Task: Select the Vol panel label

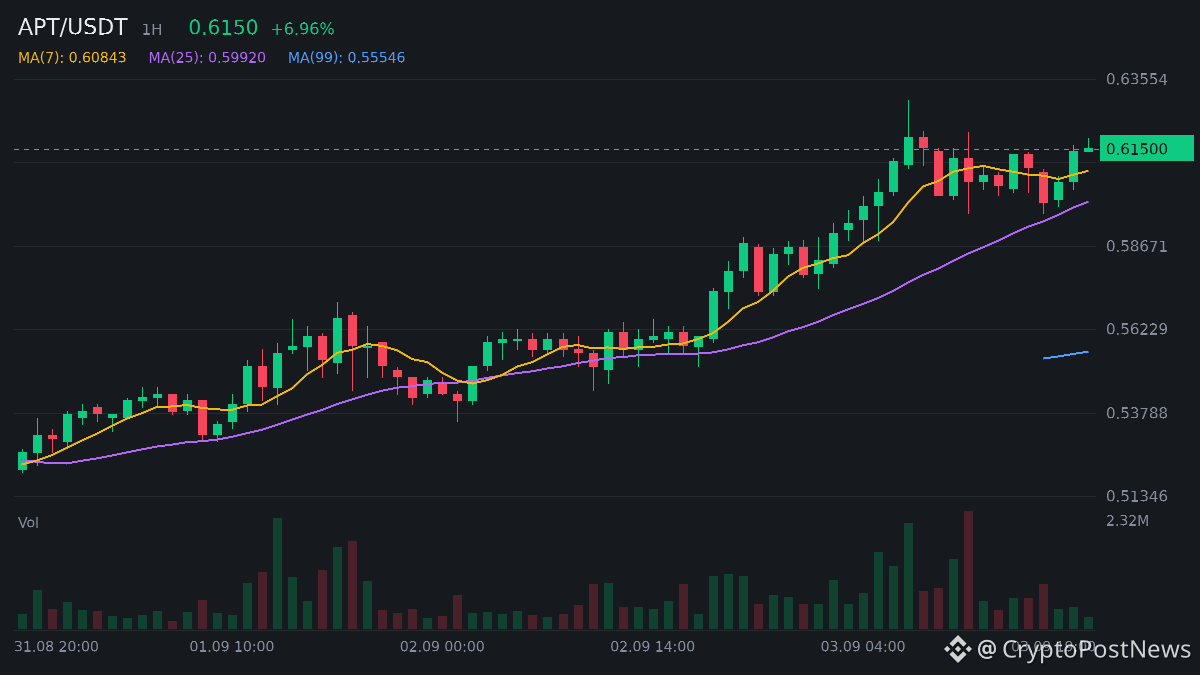Action: point(29,523)
